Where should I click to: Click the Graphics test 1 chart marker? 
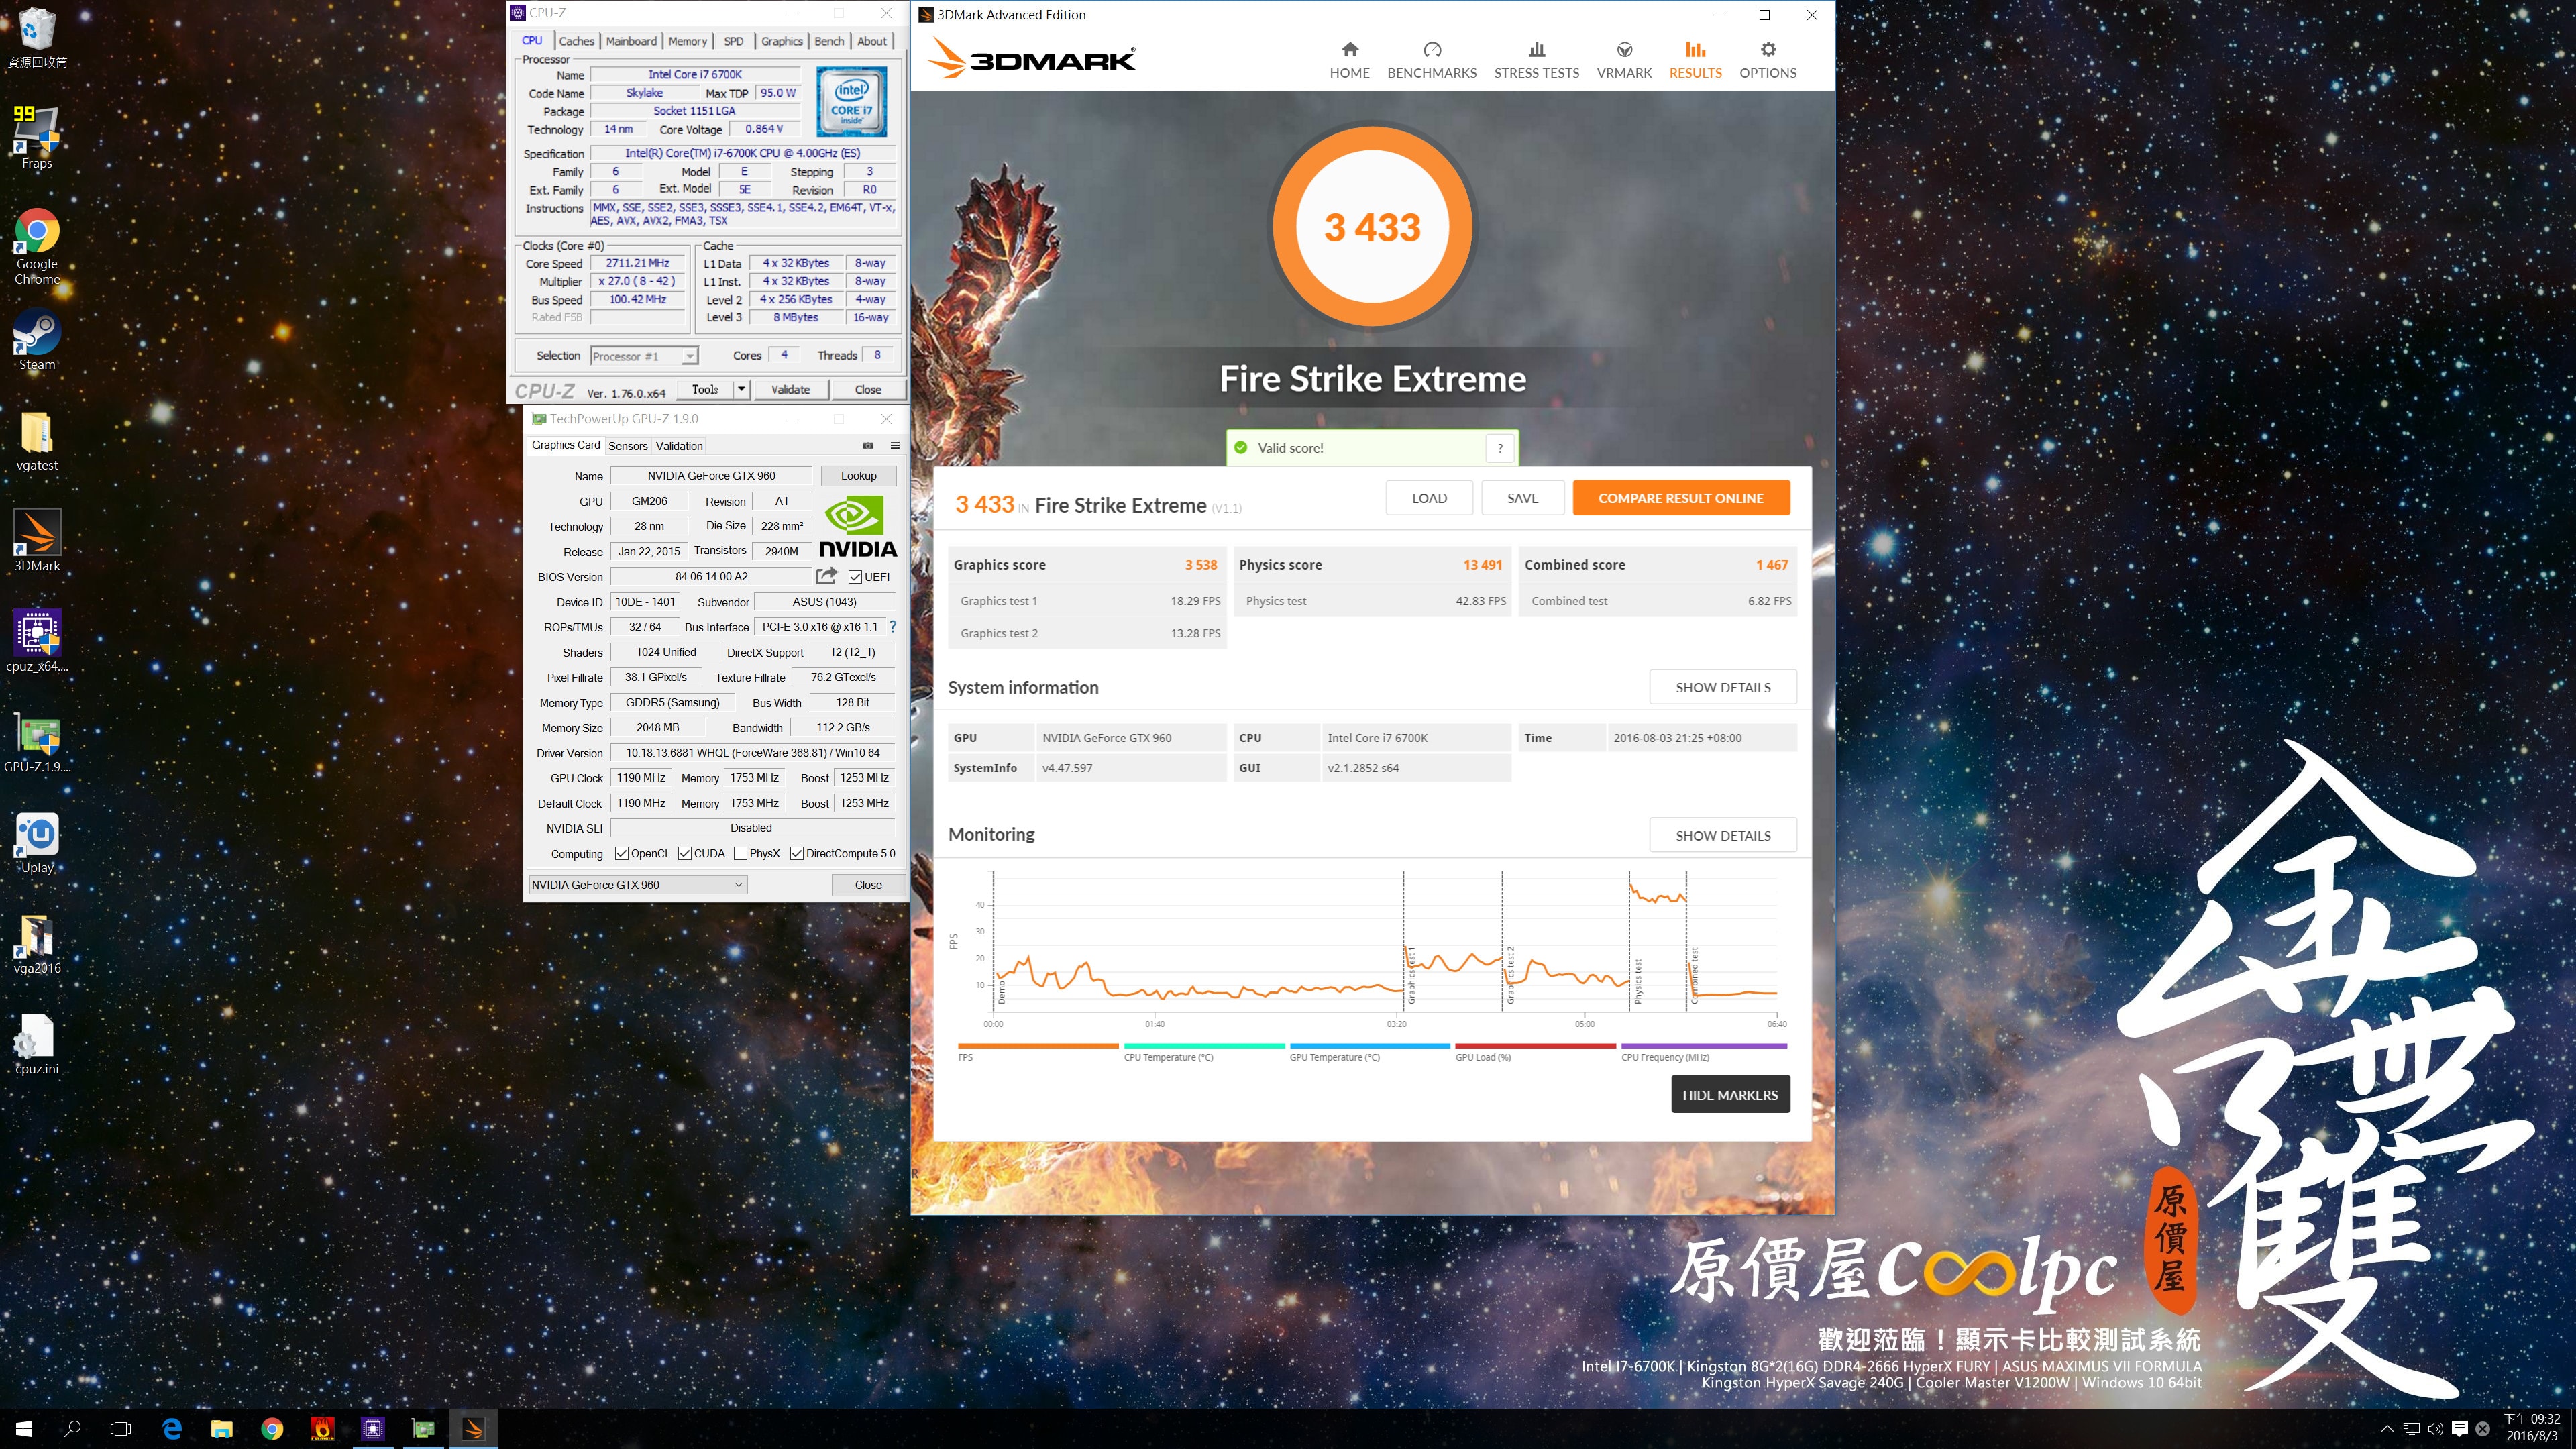[1411, 975]
